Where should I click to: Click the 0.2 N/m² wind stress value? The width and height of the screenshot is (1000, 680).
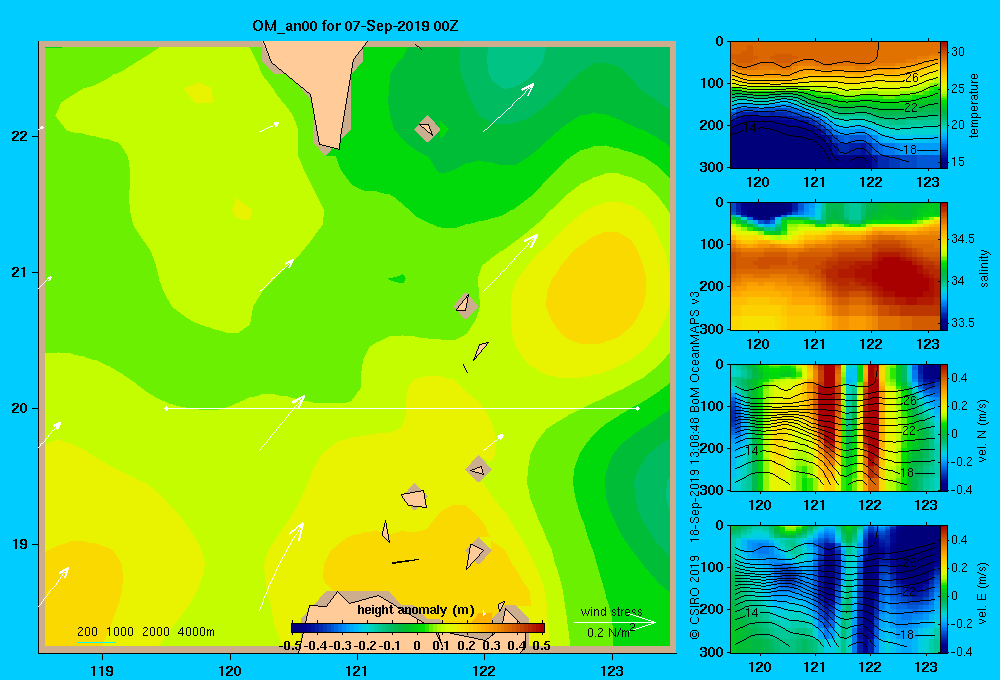611,632
